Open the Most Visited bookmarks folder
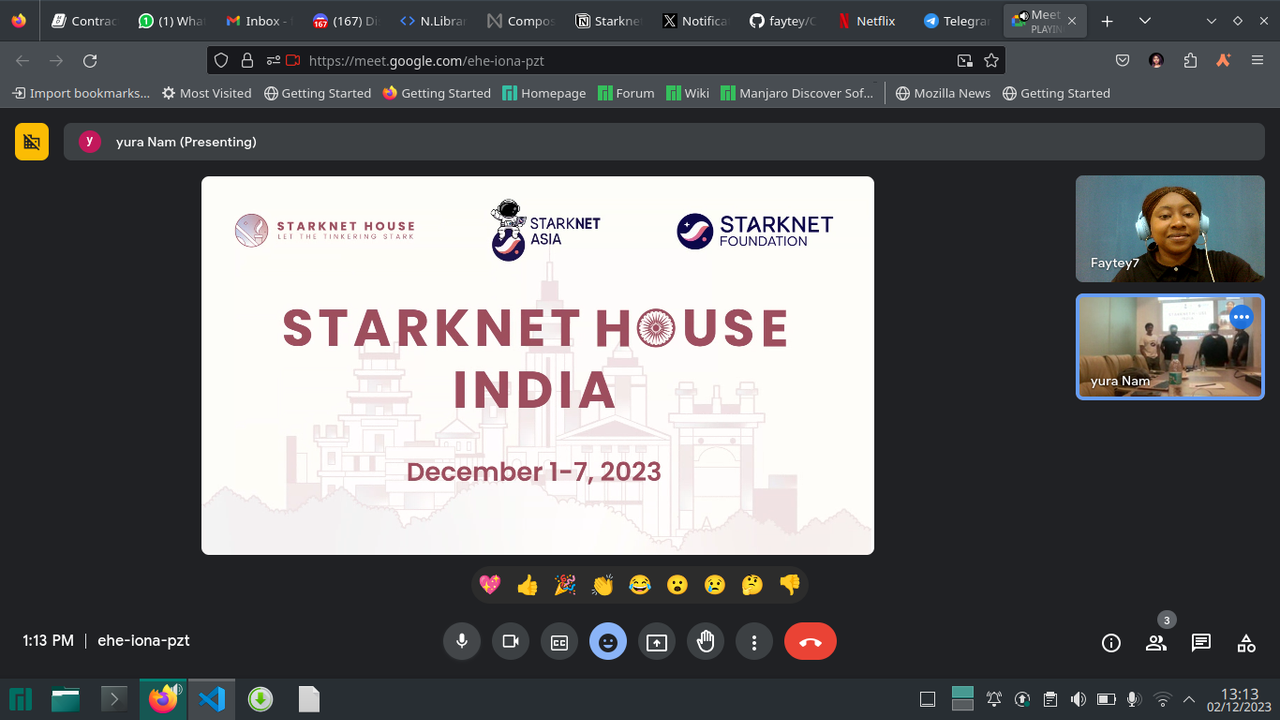The height and width of the screenshot is (720, 1280). pos(207,93)
